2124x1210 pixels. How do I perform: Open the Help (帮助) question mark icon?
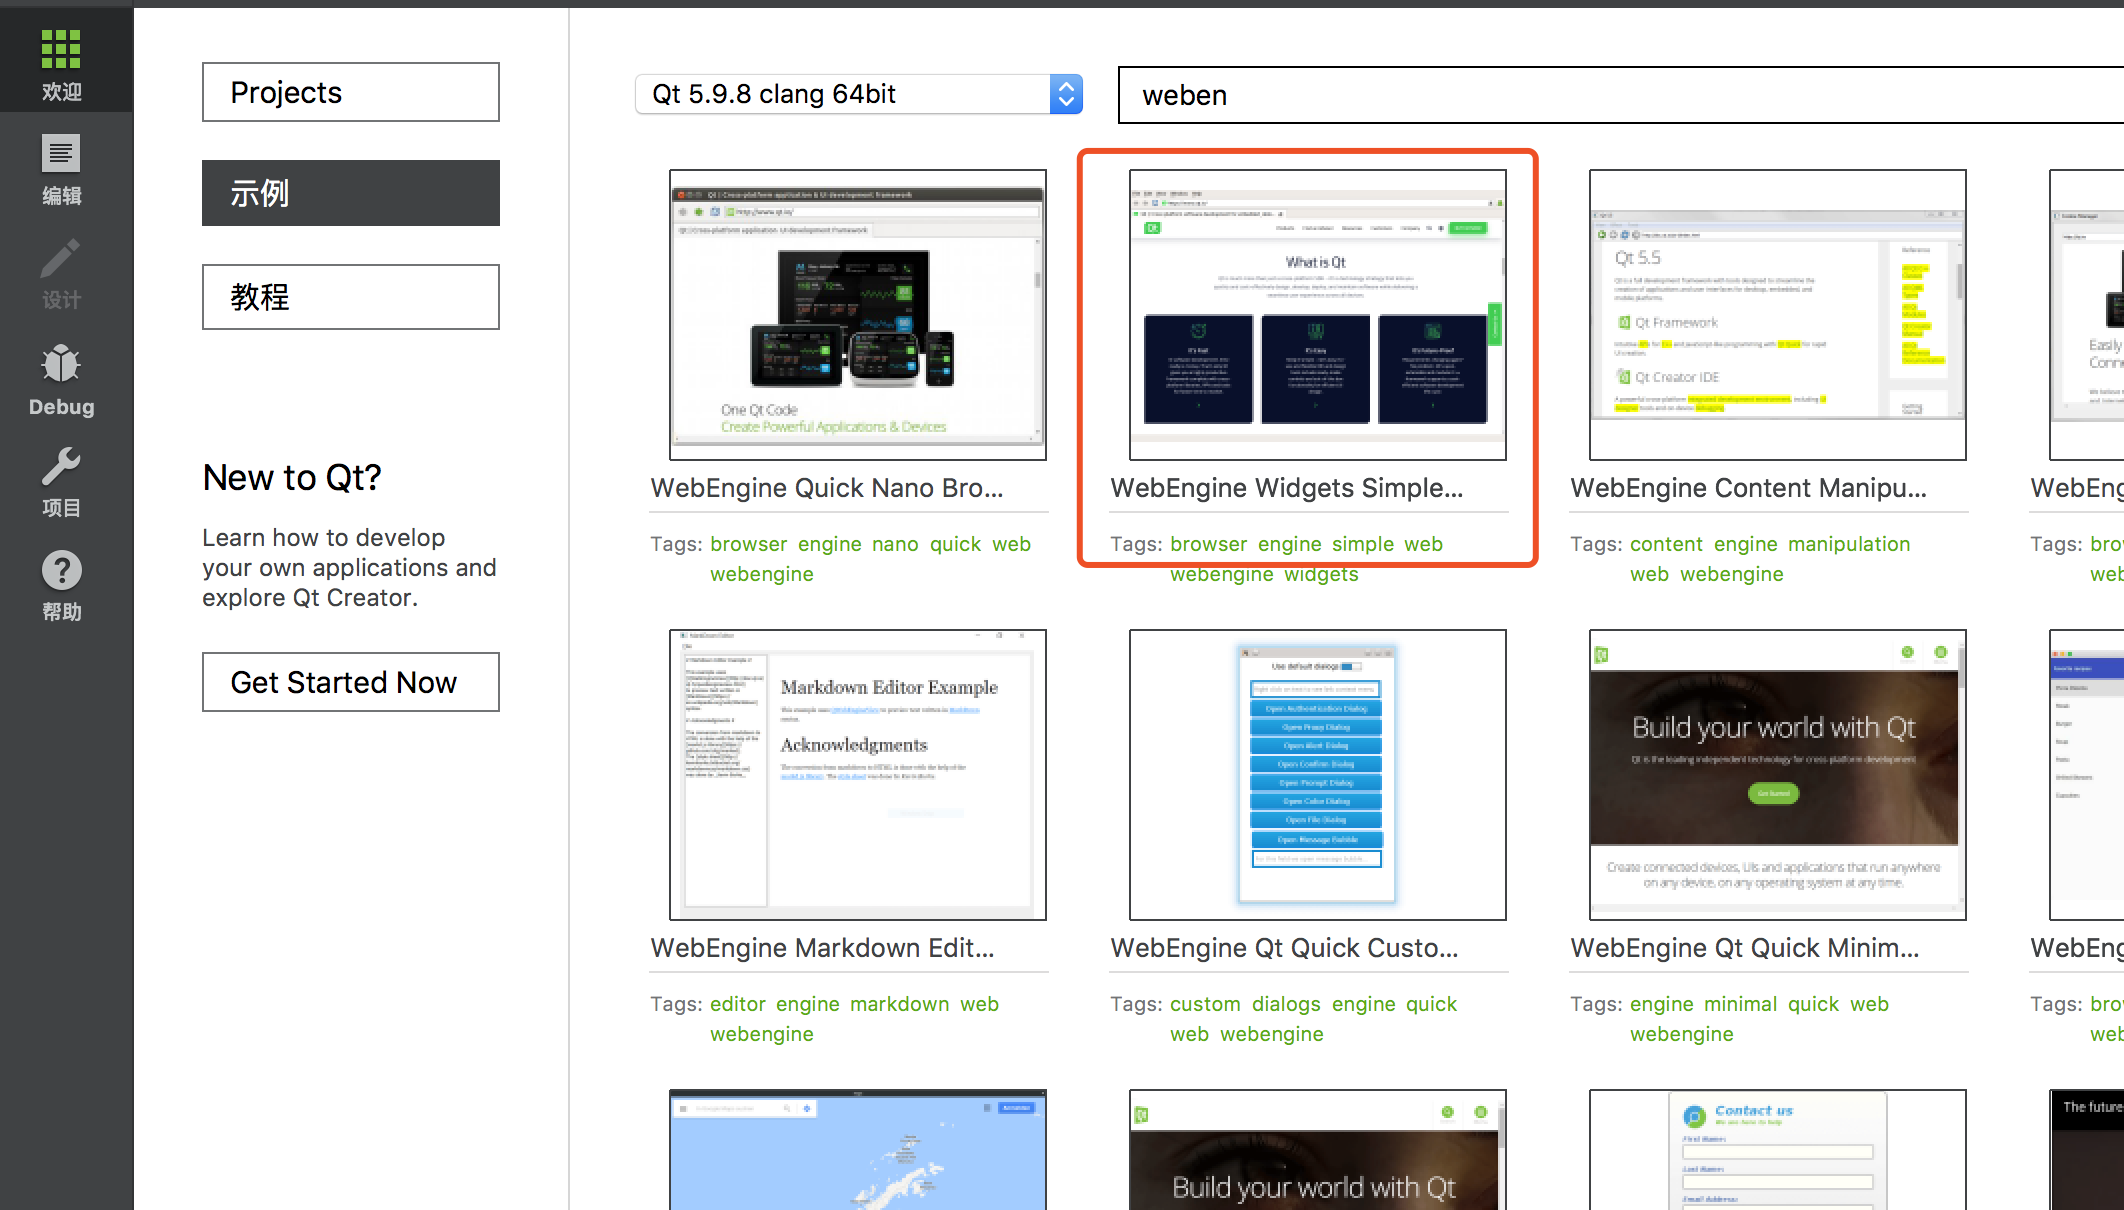coord(61,571)
